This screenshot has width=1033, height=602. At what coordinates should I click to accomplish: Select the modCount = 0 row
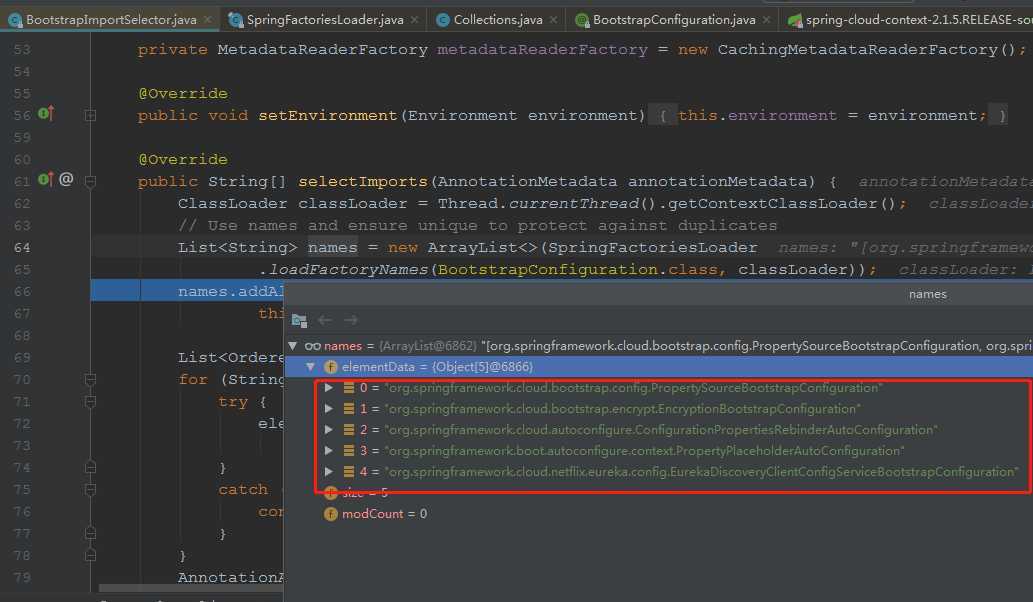tap(658, 514)
